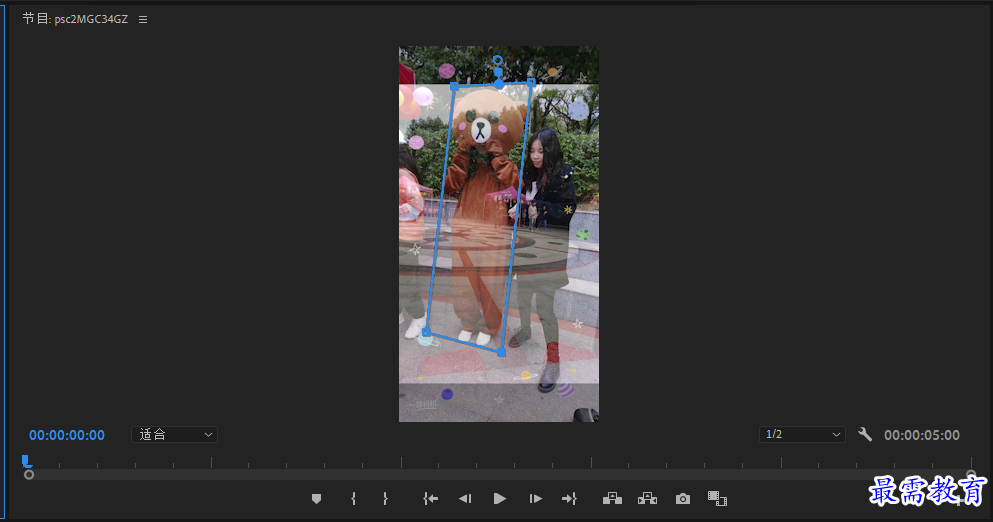Open the comparison view button

(717, 499)
